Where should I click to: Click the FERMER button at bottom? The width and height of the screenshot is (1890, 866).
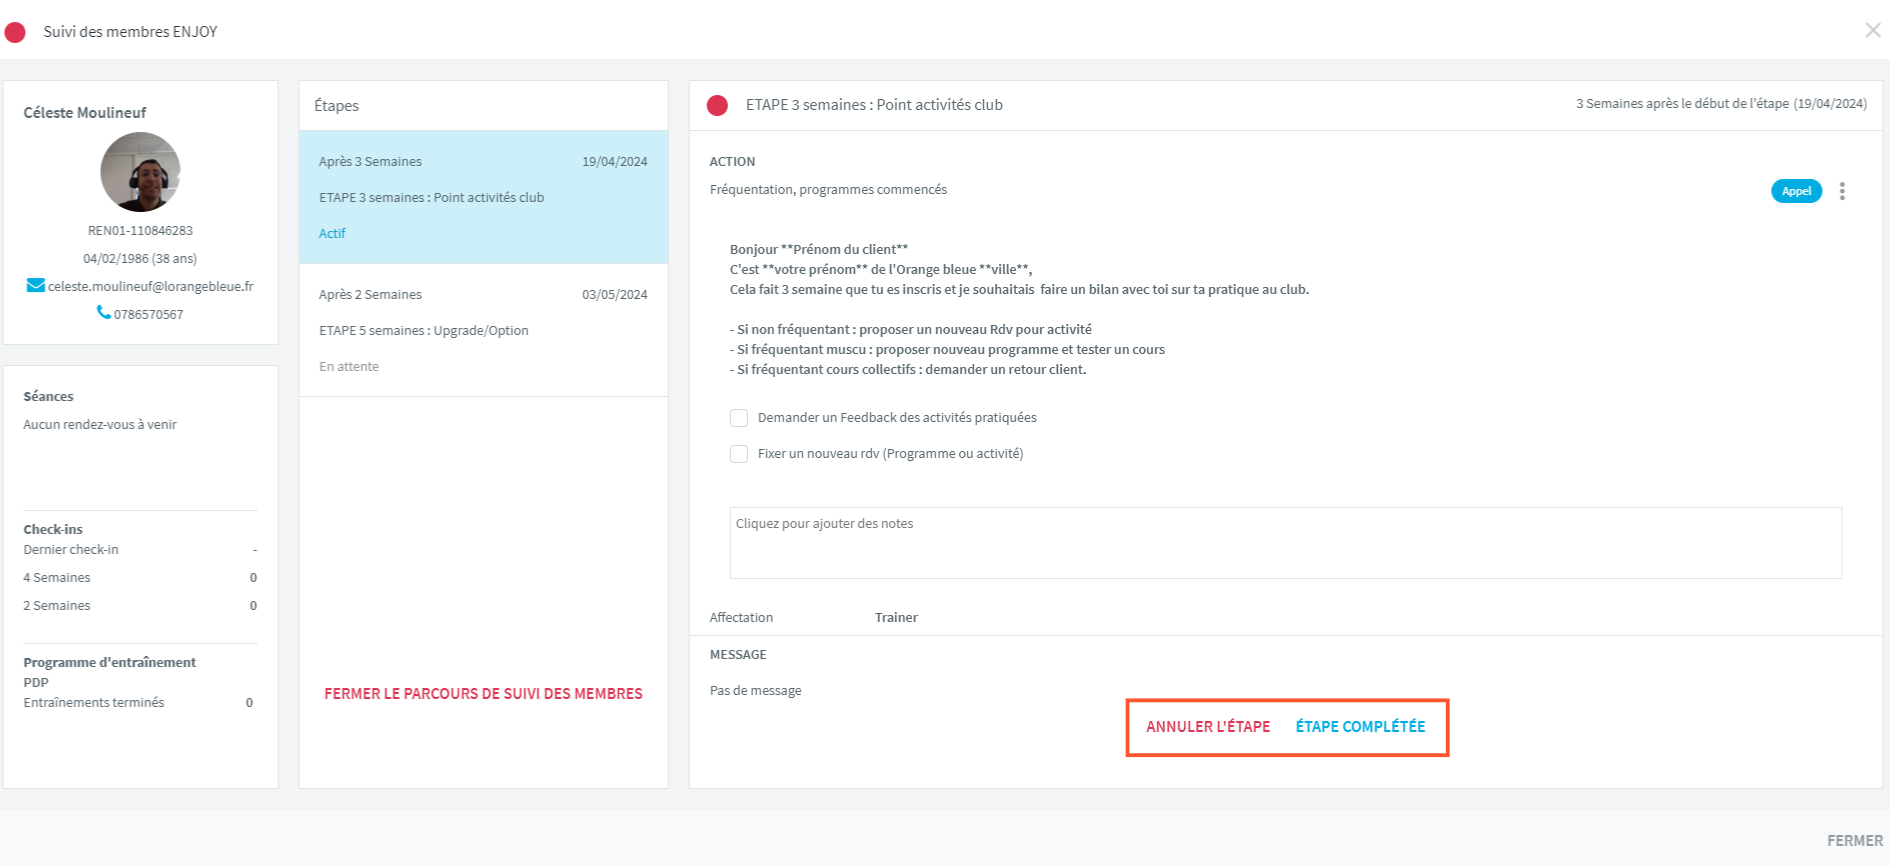tap(1854, 841)
